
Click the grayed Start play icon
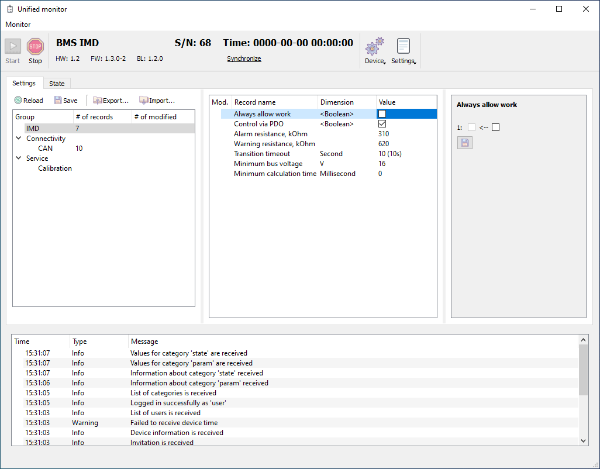click(13, 47)
